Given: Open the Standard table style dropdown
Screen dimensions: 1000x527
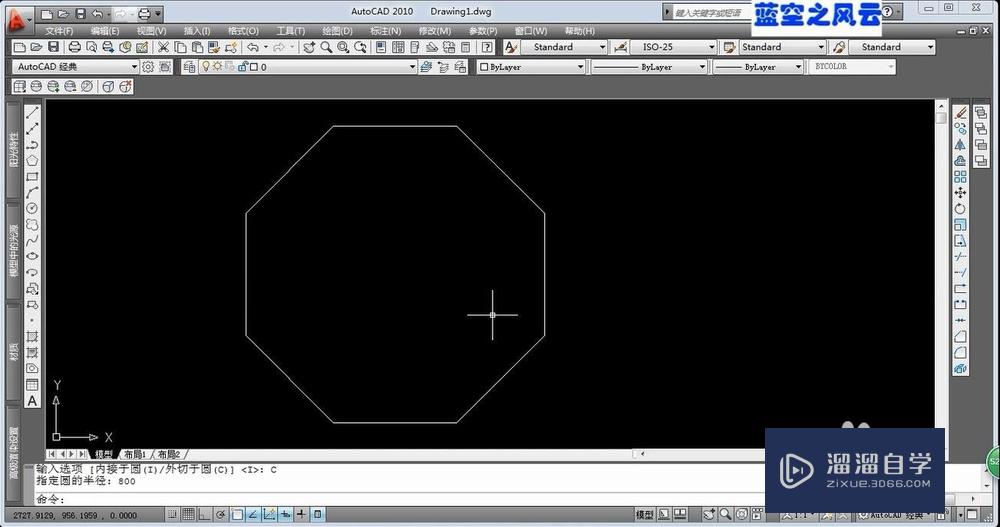Looking at the screenshot, I should pyautogui.click(x=783, y=47).
